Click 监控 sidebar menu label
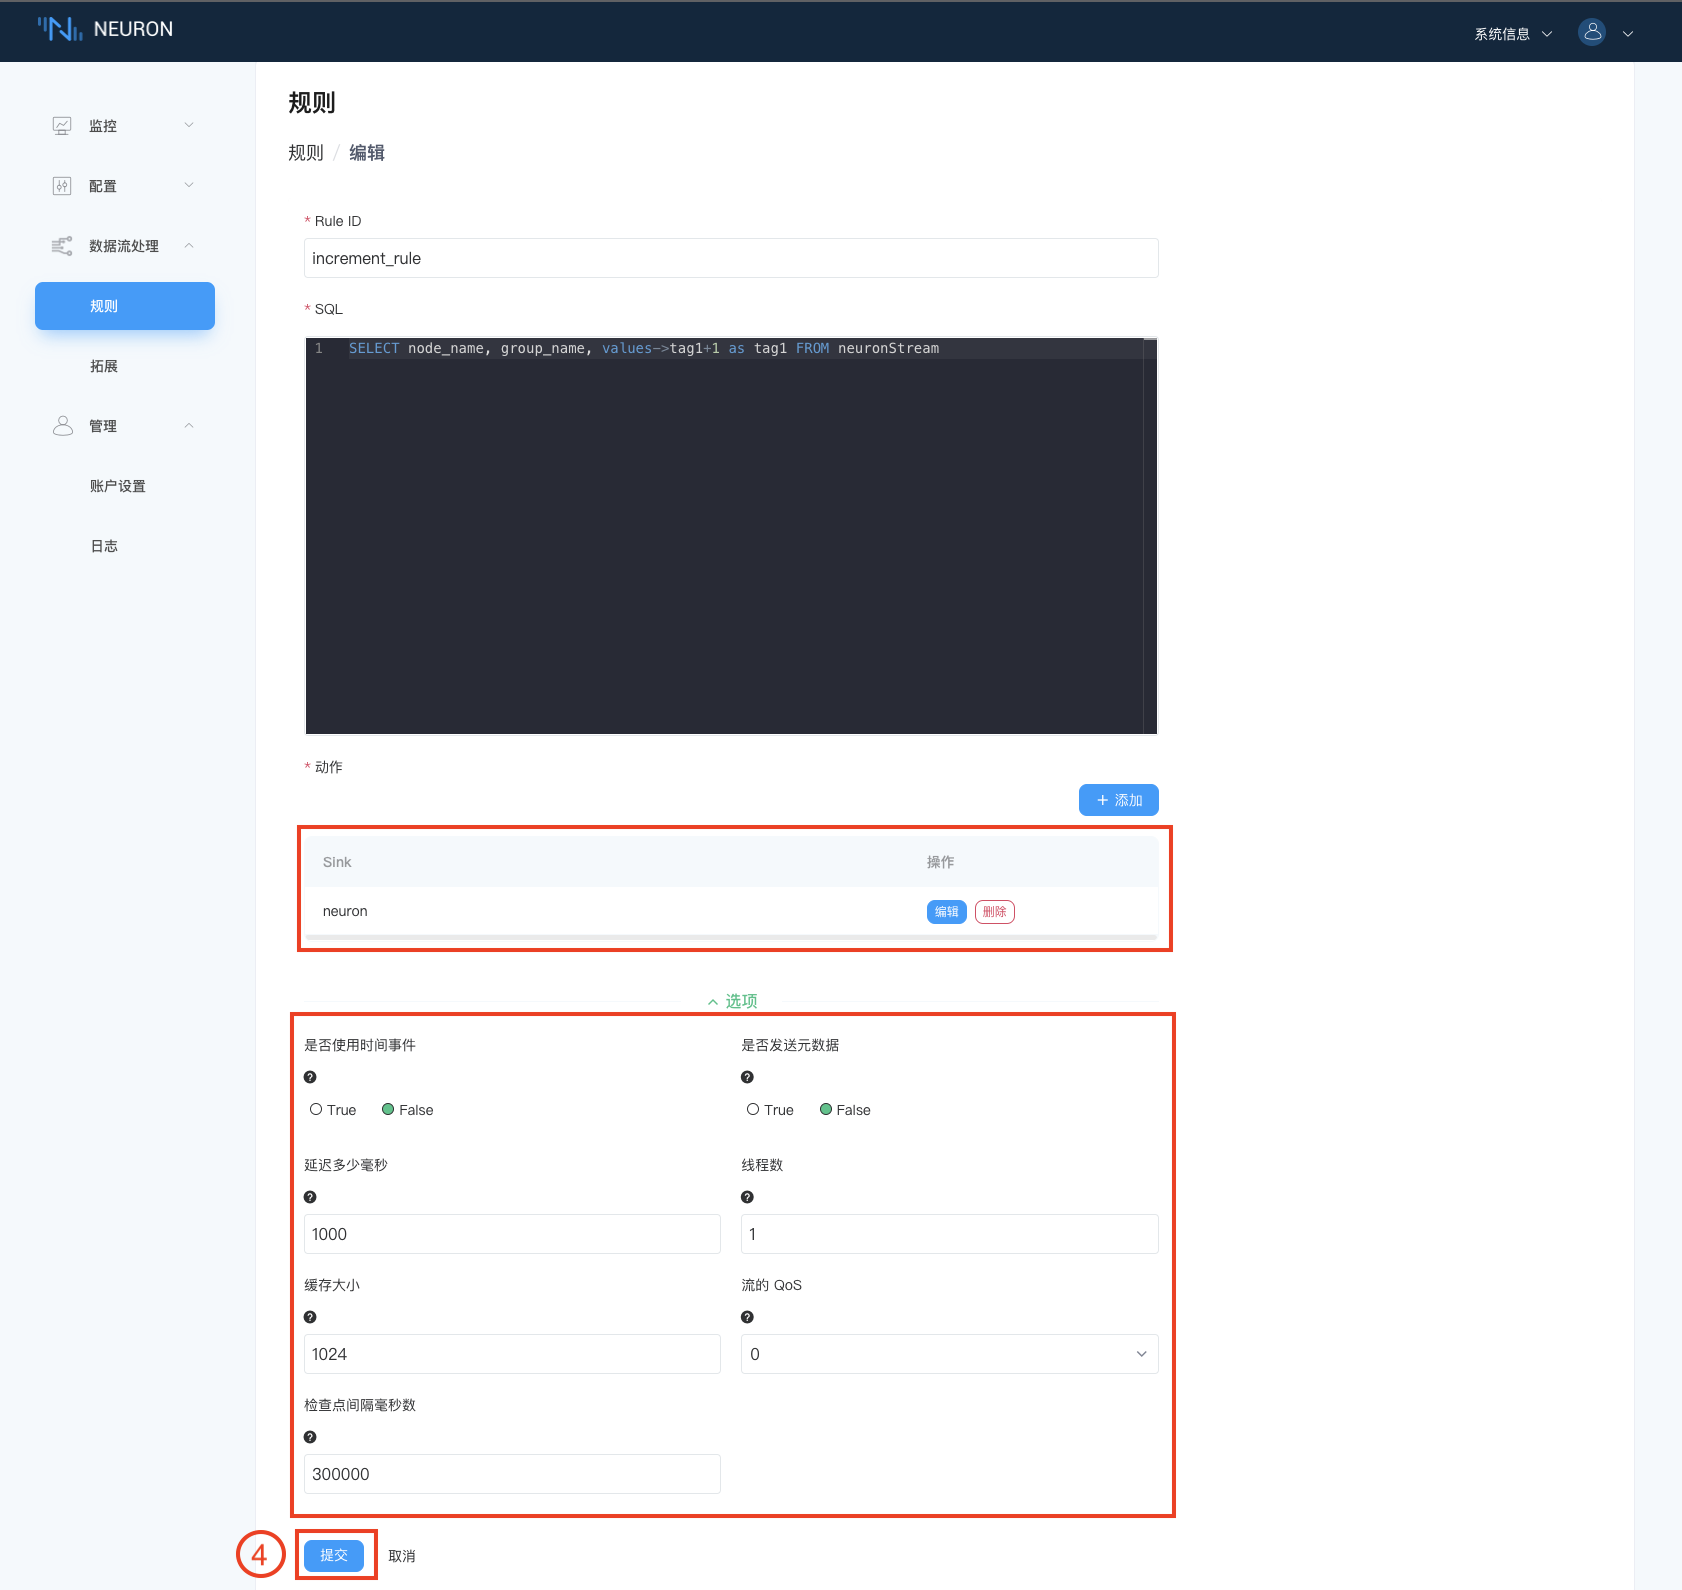Screen dimensions: 1682x1590 tap(103, 126)
